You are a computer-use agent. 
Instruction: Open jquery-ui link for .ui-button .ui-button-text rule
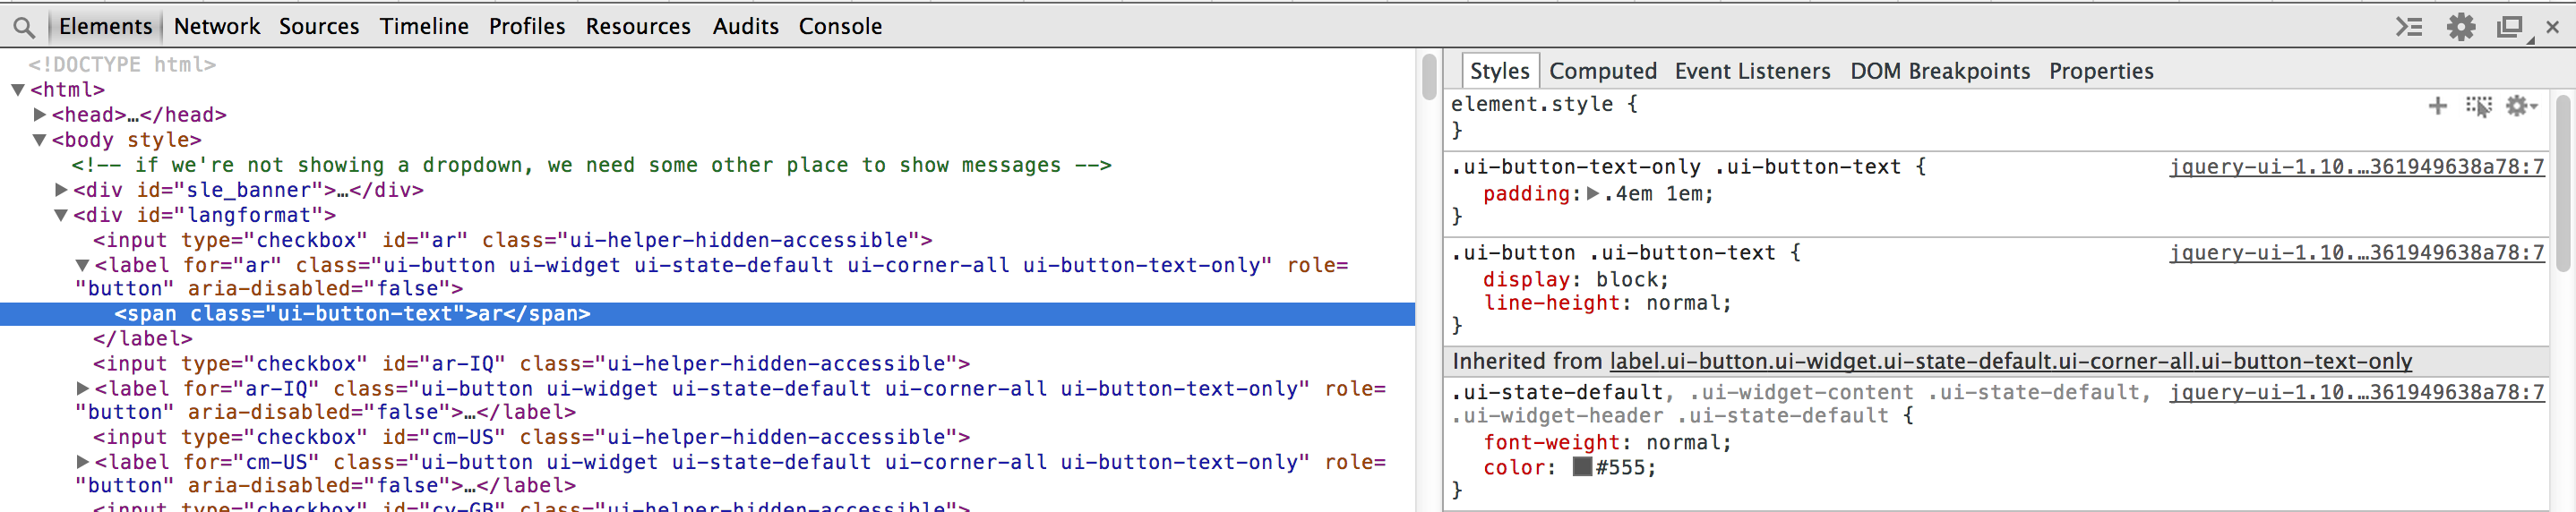pyautogui.click(x=2356, y=253)
